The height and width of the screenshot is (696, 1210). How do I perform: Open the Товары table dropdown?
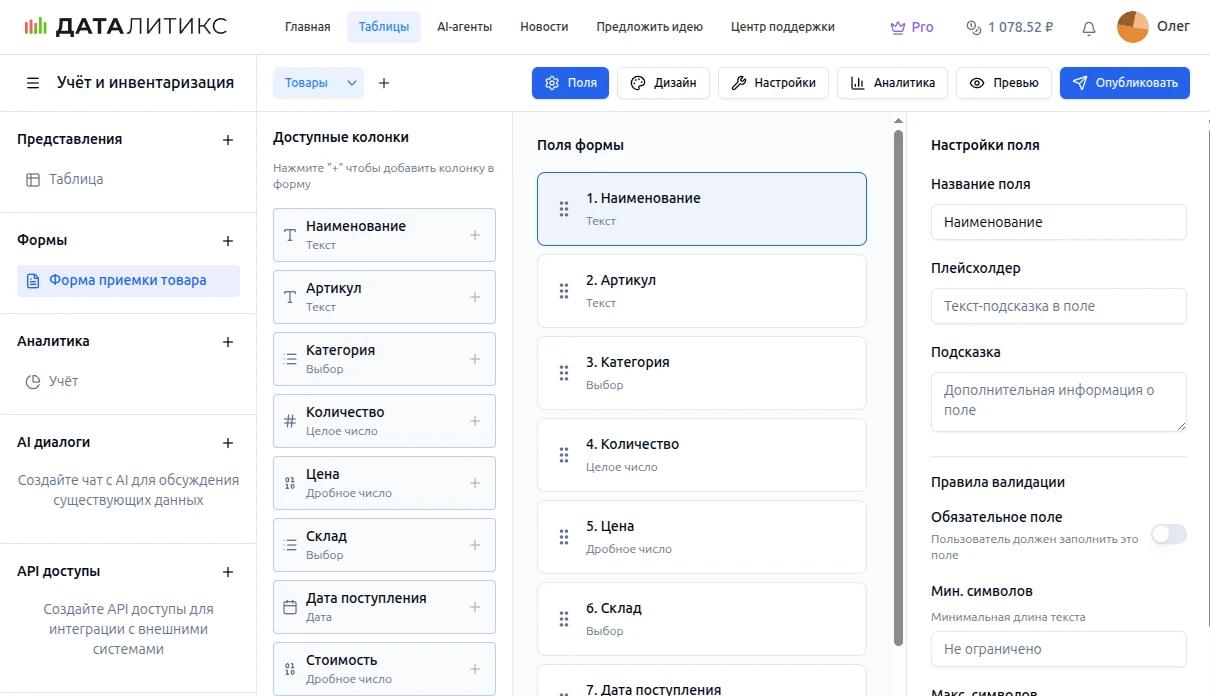point(352,83)
